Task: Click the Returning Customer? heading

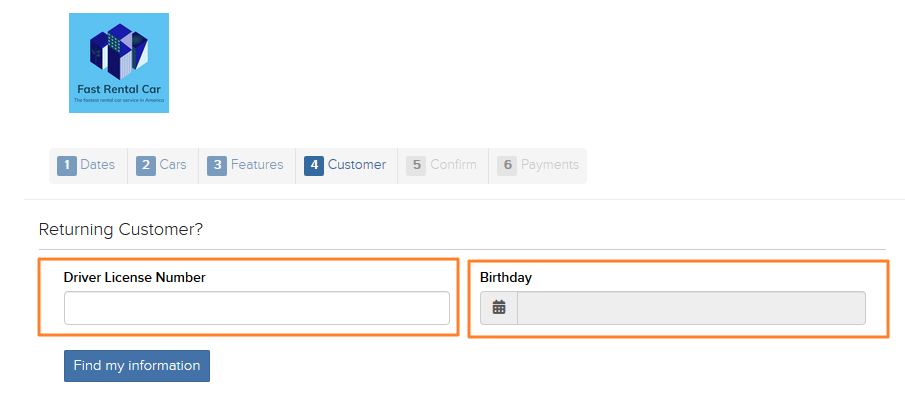Action: click(x=121, y=230)
